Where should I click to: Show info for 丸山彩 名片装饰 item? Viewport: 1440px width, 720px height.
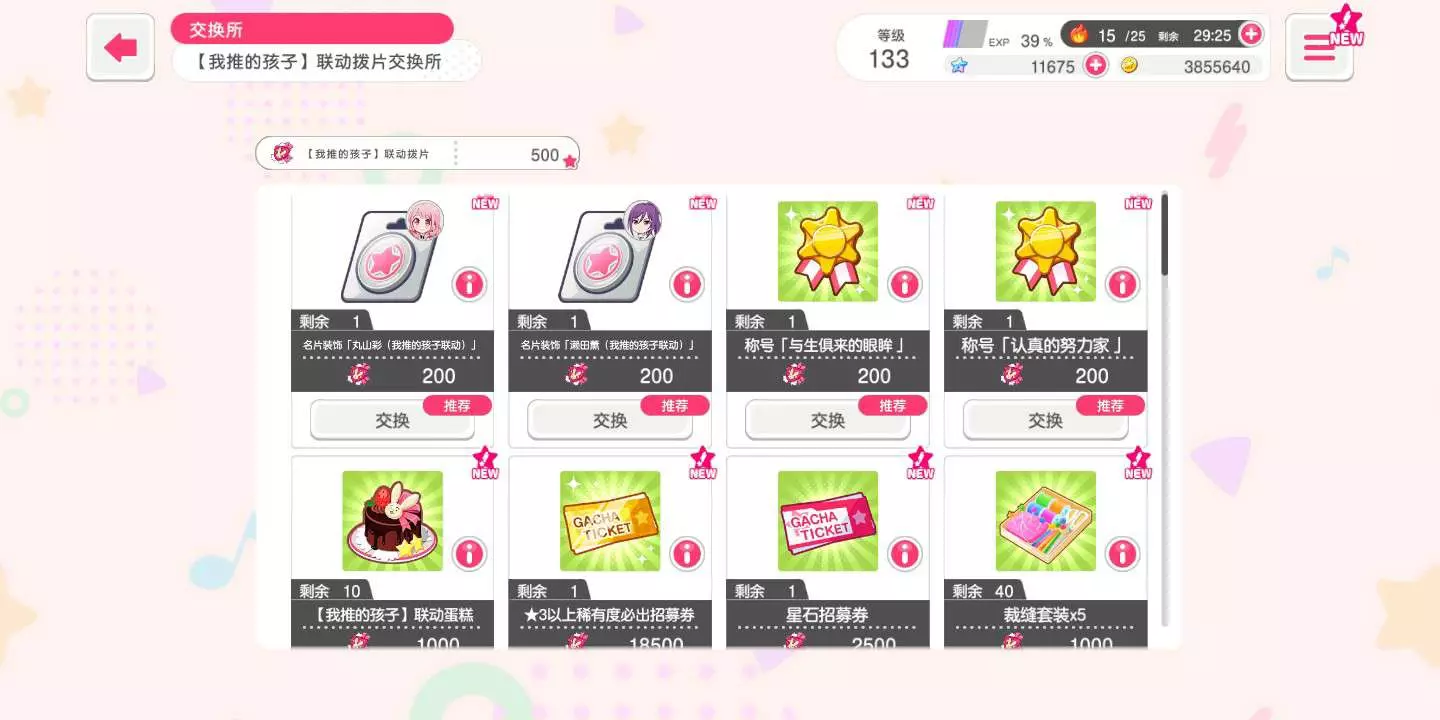pyautogui.click(x=469, y=284)
